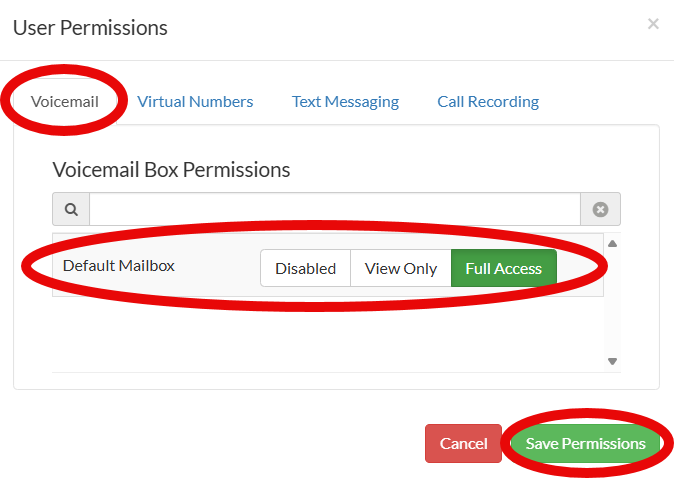Select the Call Recording tab
674x478 pixels.
488,101
